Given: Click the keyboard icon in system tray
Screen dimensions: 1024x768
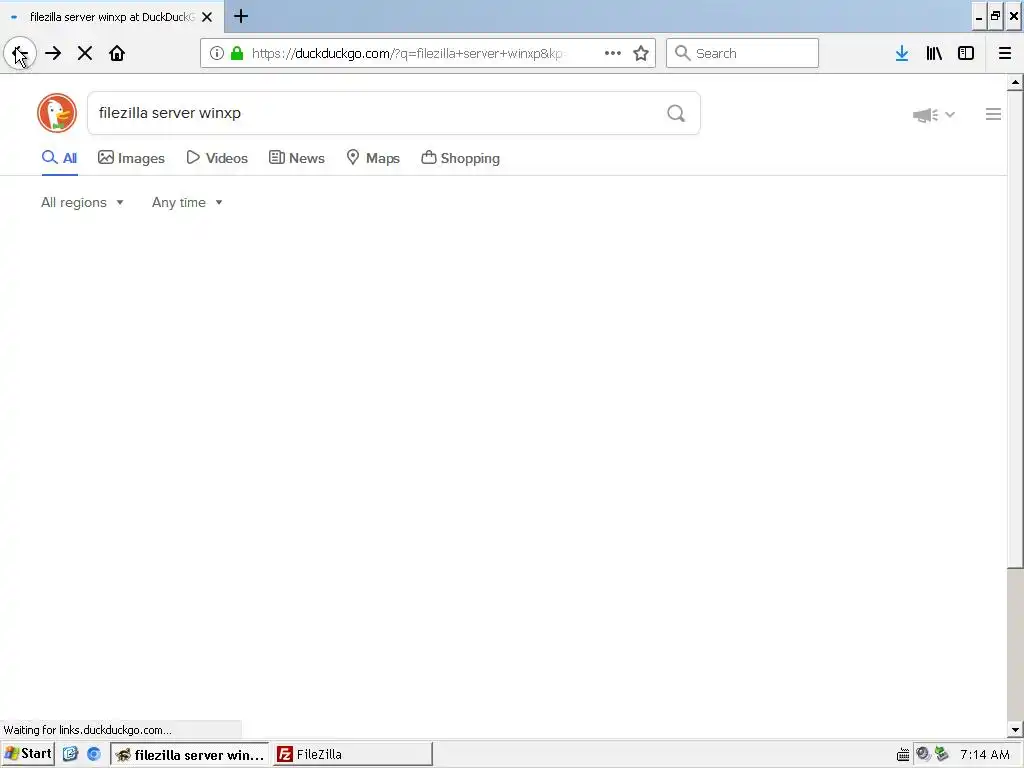Looking at the screenshot, I should click(x=903, y=755).
